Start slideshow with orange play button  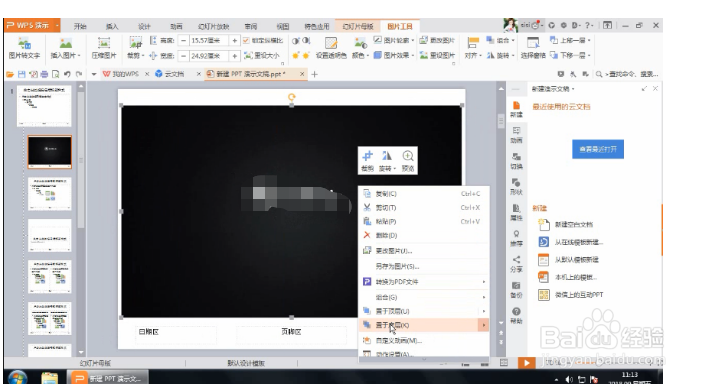tap(526, 363)
